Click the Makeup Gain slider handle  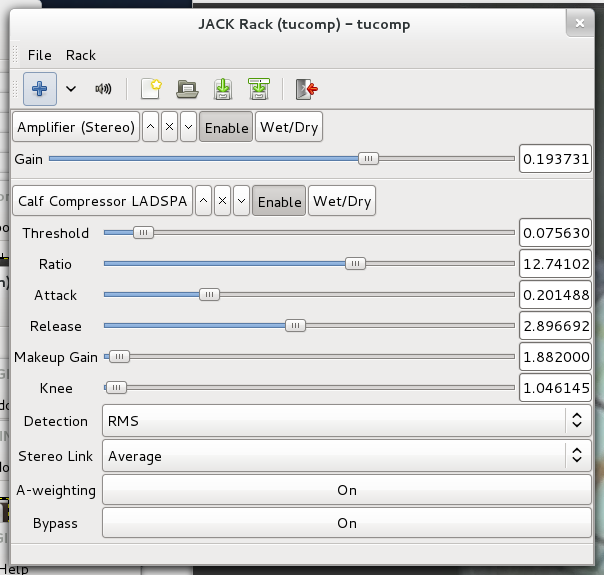119,357
